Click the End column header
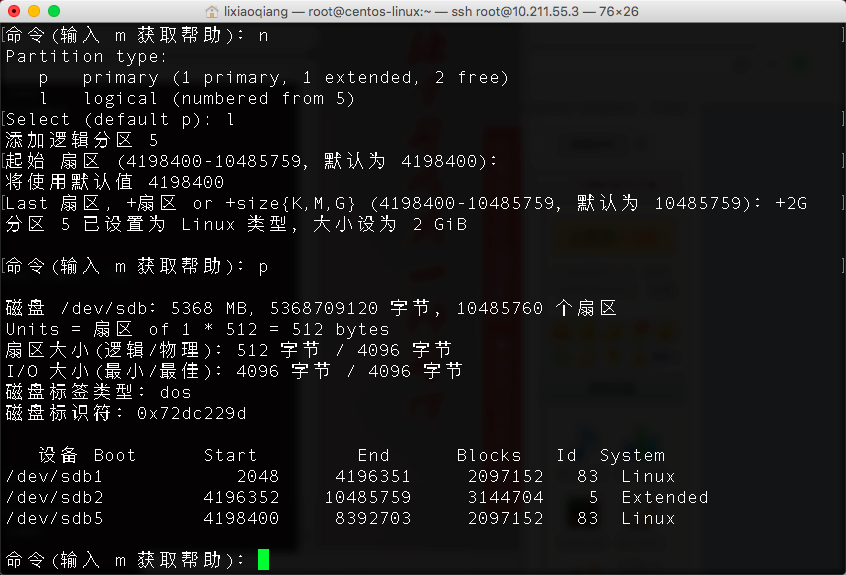 click(373, 455)
